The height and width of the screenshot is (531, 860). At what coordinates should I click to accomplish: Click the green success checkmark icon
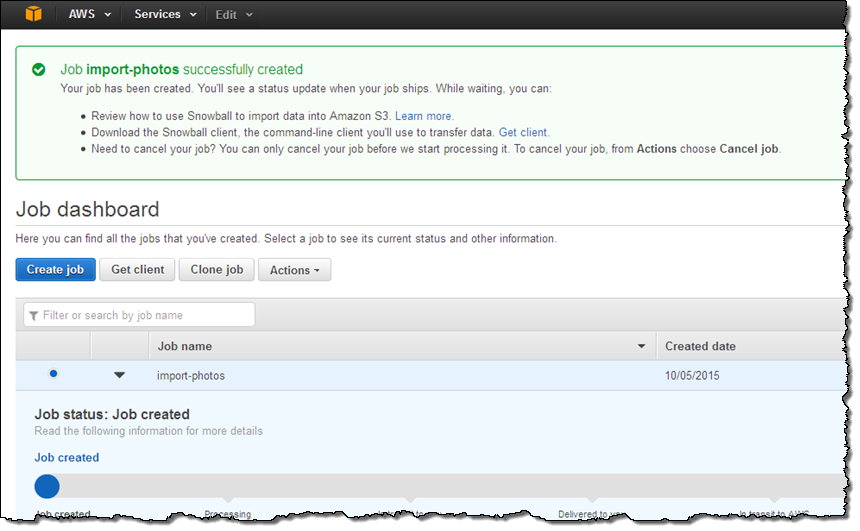point(38,70)
